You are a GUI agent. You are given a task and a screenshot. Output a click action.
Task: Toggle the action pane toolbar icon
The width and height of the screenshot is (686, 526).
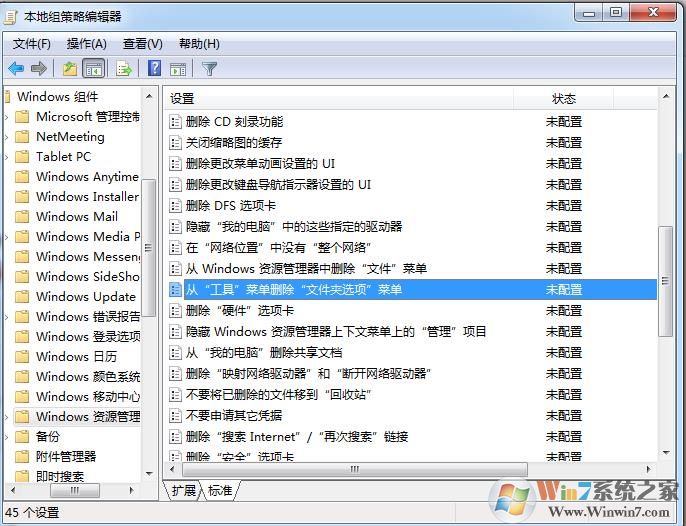(178, 69)
